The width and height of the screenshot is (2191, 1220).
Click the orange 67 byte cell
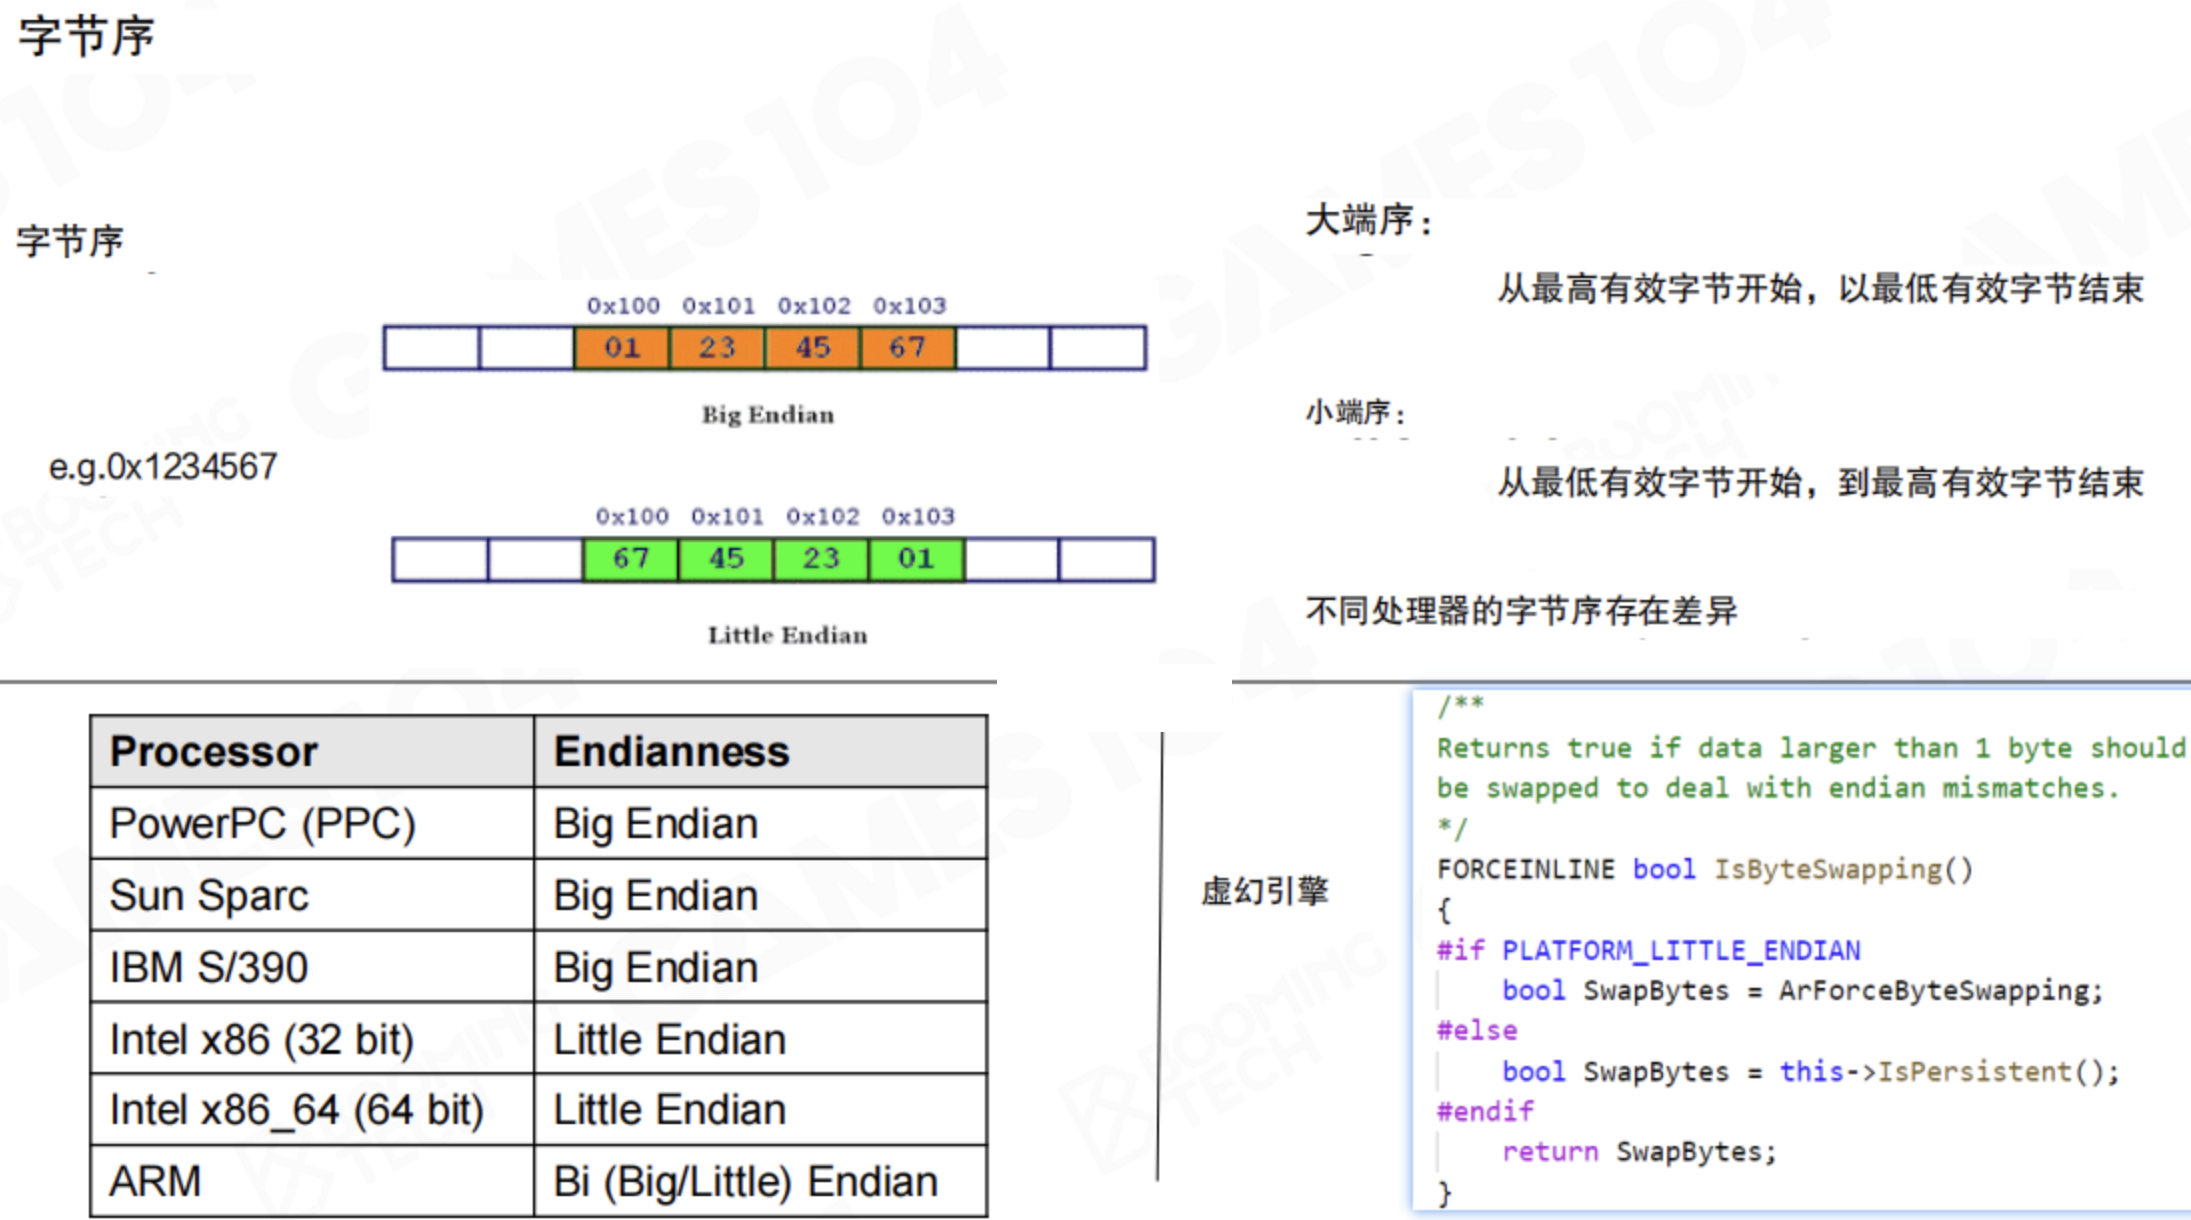tap(907, 348)
